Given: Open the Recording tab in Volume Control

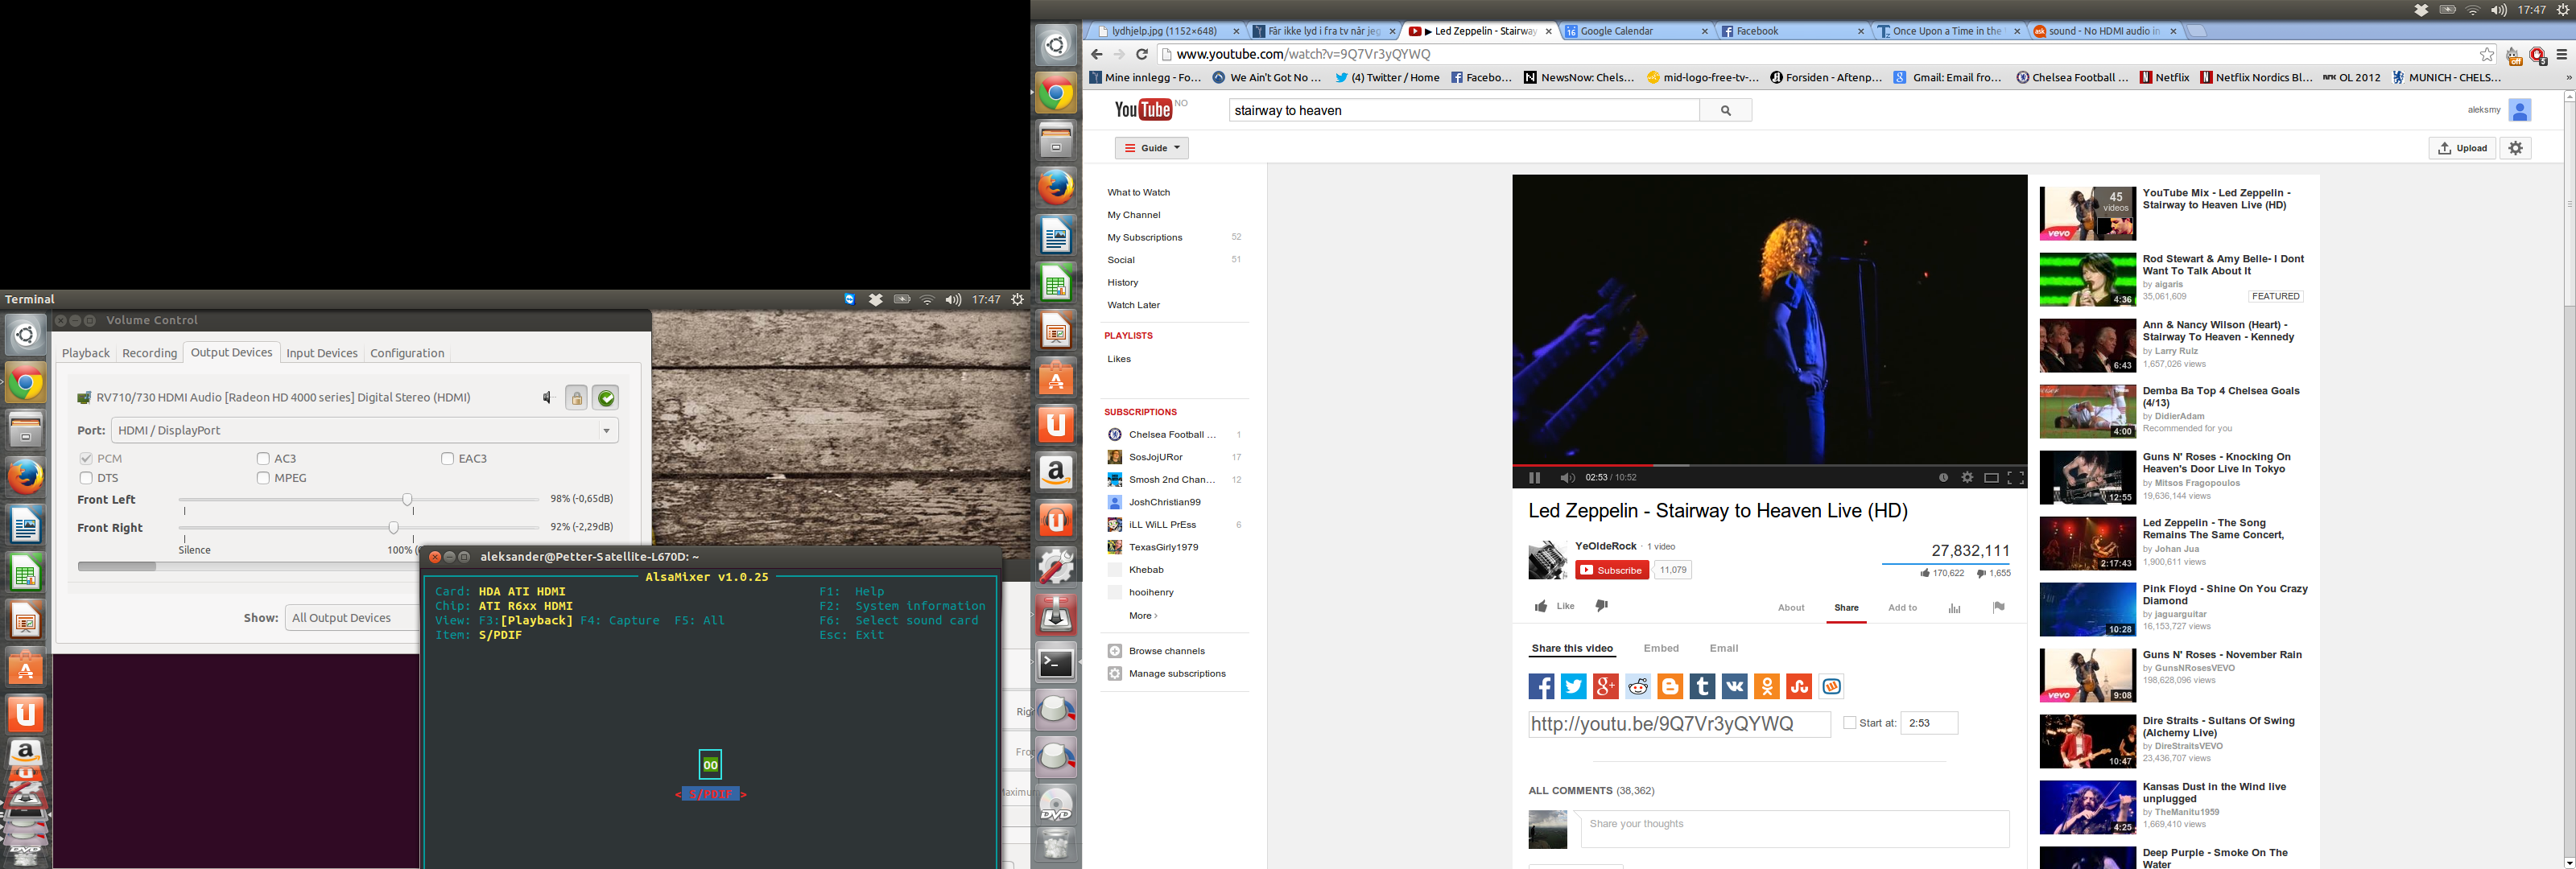Looking at the screenshot, I should click(x=149, y=353).
